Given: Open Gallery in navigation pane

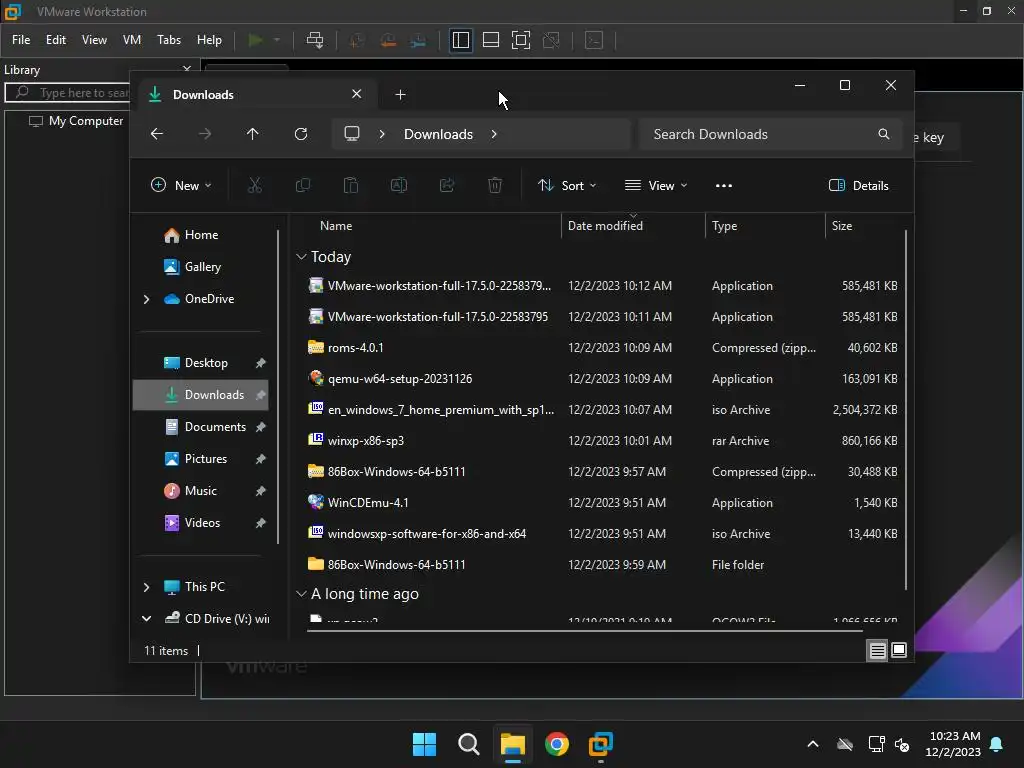Looking at the screenshot, I should tap(193, 266).
